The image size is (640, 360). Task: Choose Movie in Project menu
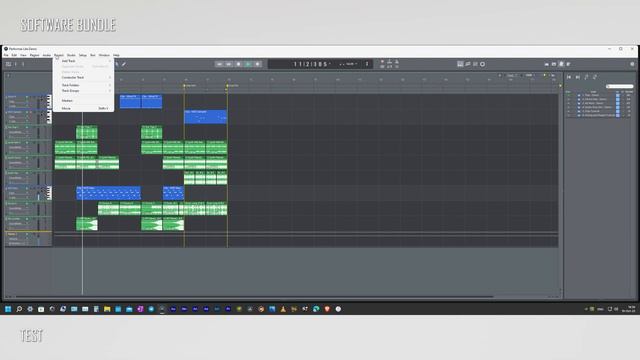point(84,108)
